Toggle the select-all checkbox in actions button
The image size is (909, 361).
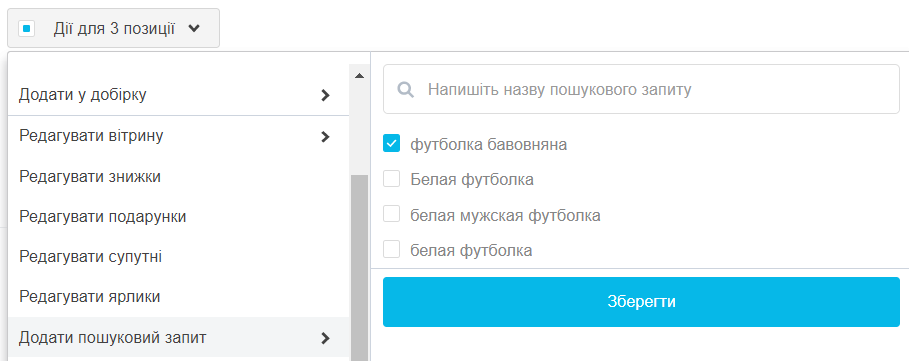[x=27, y=28]
